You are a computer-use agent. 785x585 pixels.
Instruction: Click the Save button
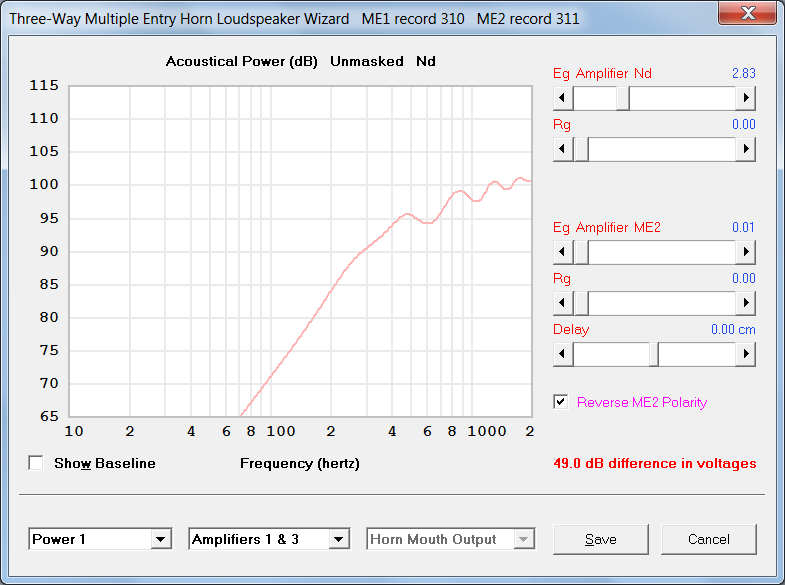601,539
